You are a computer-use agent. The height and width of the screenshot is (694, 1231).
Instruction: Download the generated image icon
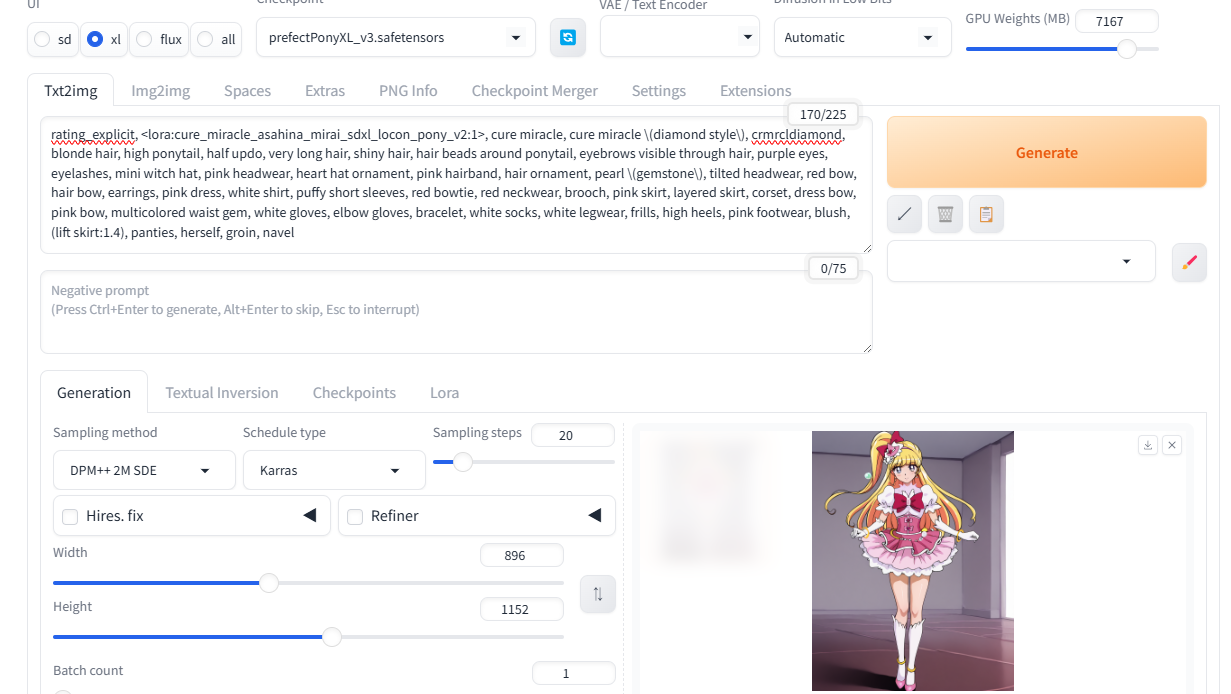point(1148,445)
